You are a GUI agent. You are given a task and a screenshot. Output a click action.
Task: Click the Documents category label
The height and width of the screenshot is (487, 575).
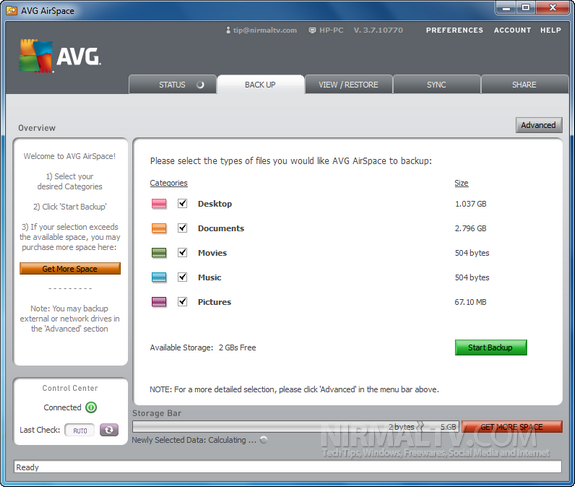coord(221,228)
